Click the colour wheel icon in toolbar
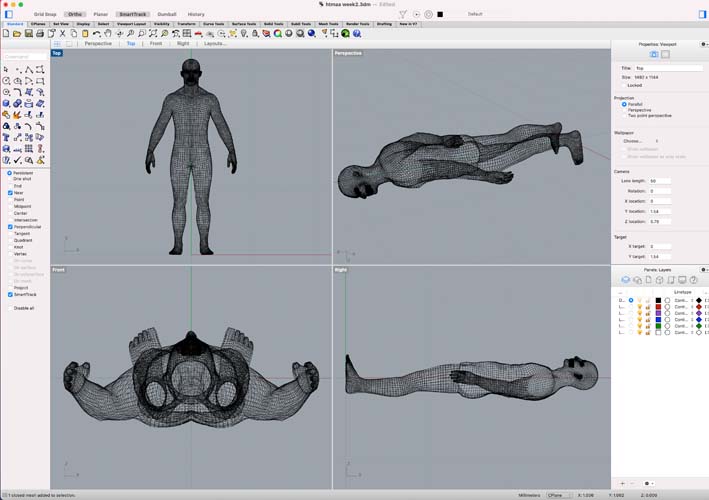Viewport: 709px width, 500px height. (x=278, y=33)
